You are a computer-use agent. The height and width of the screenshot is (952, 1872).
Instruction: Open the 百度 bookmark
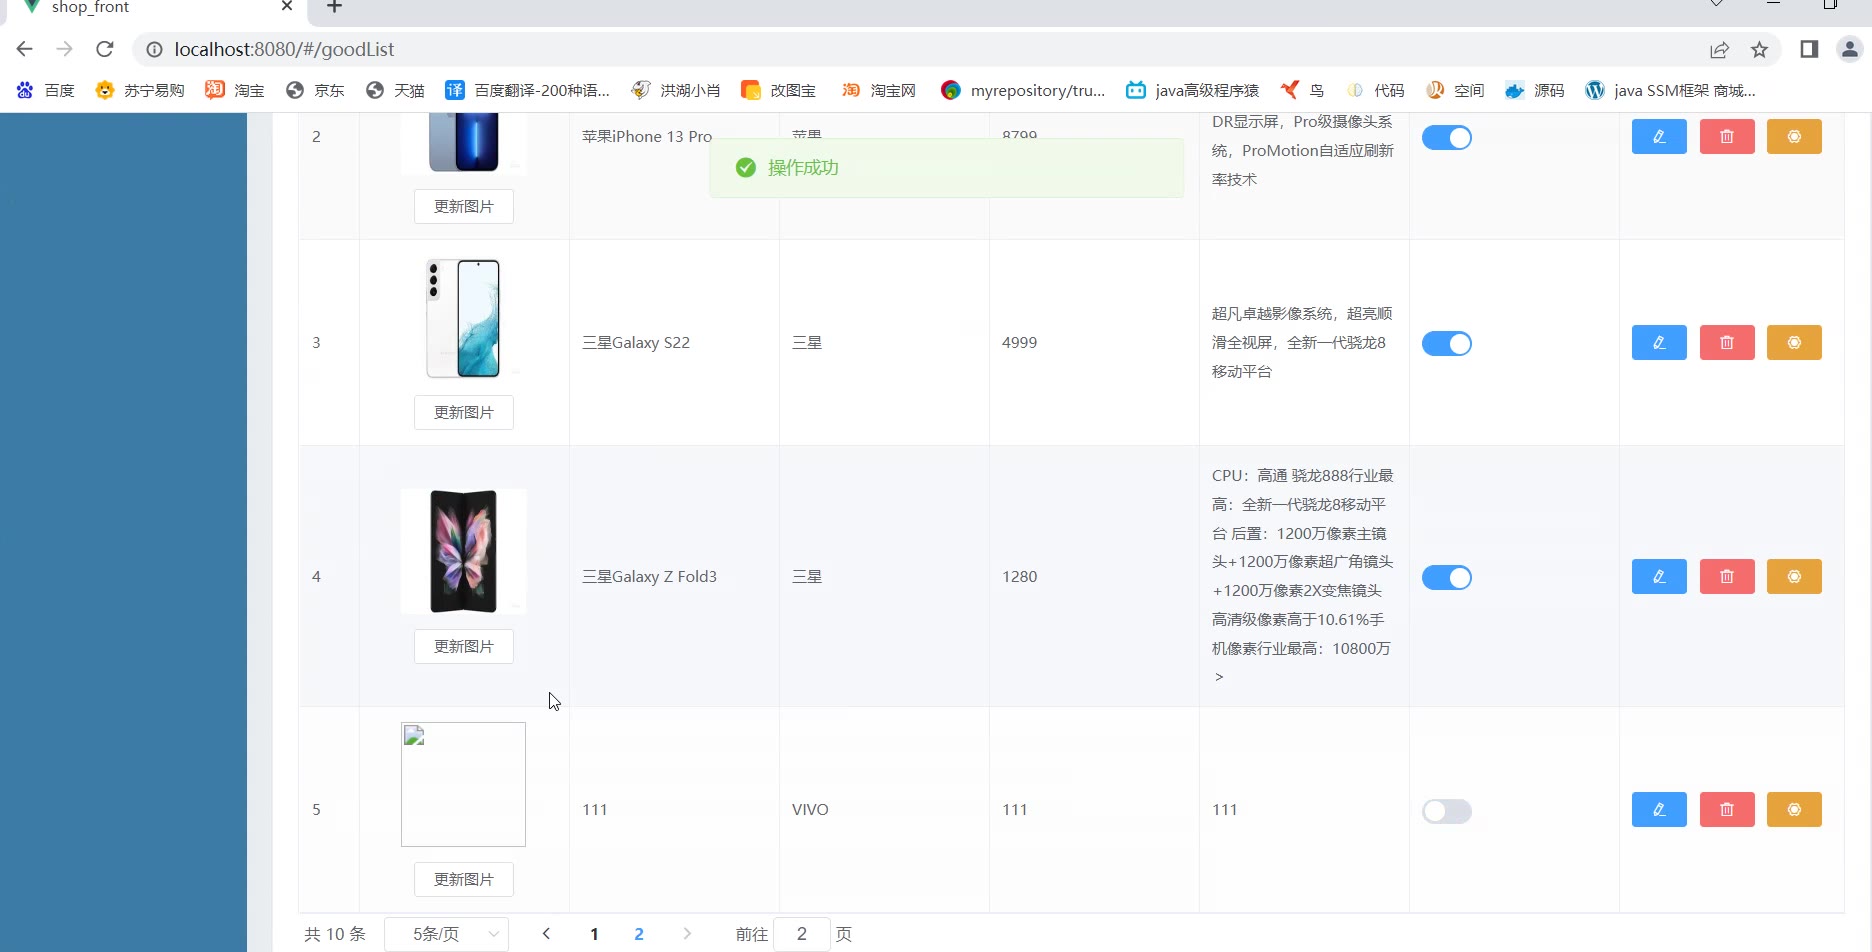[x=46, y=91]
